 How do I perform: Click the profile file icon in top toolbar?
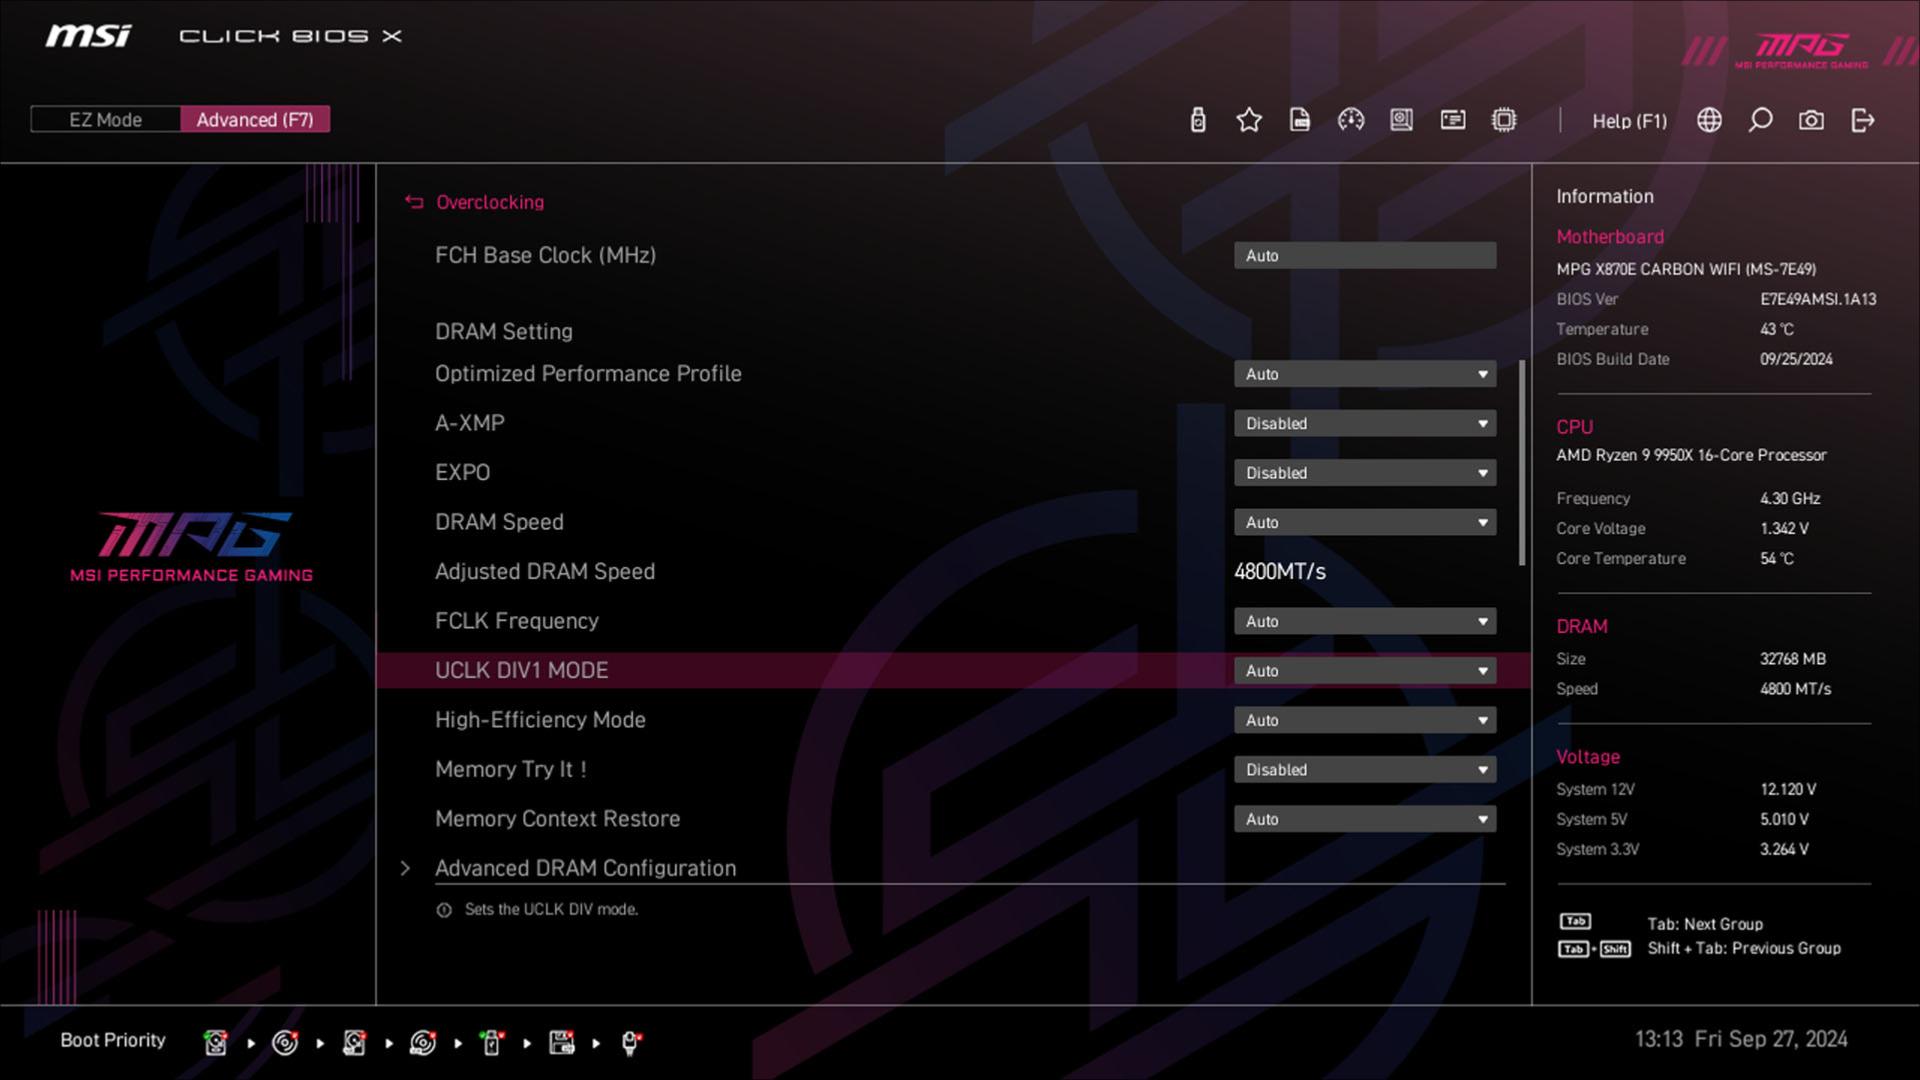pyautogui.click(x=1300, y=120)
